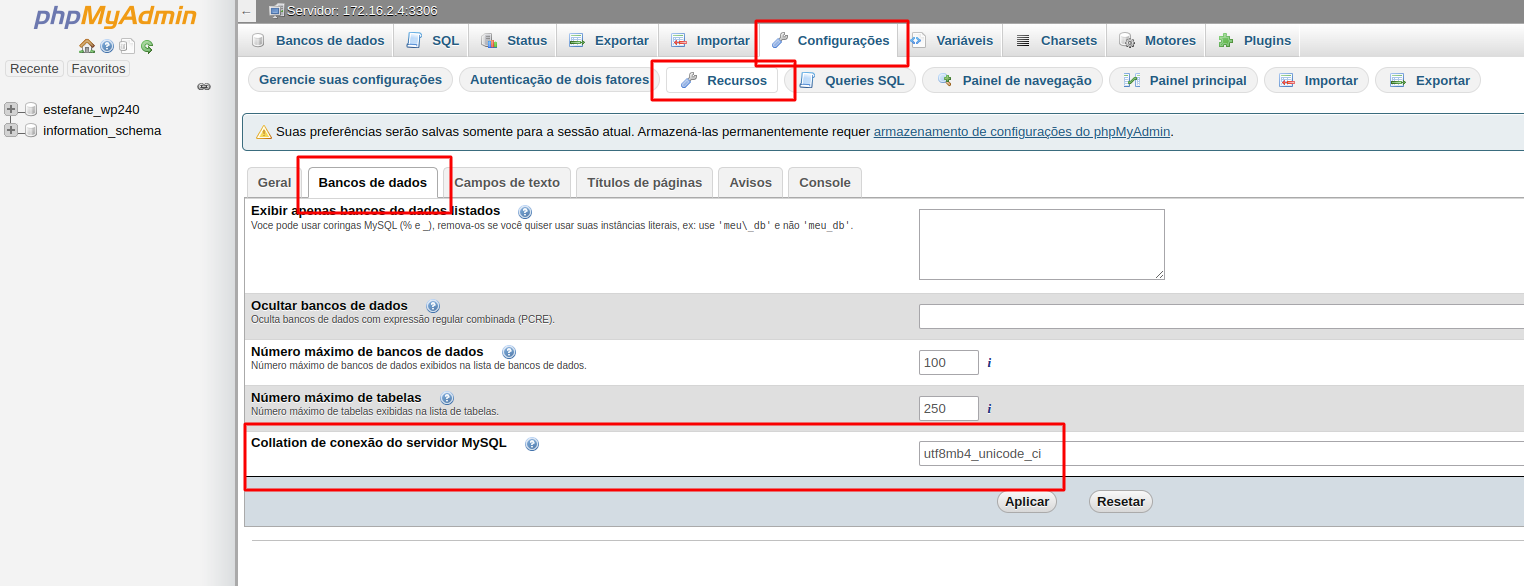Click the Resetar button
This screenshot has width=1524, height=586.
click(x=1121, y=501)
